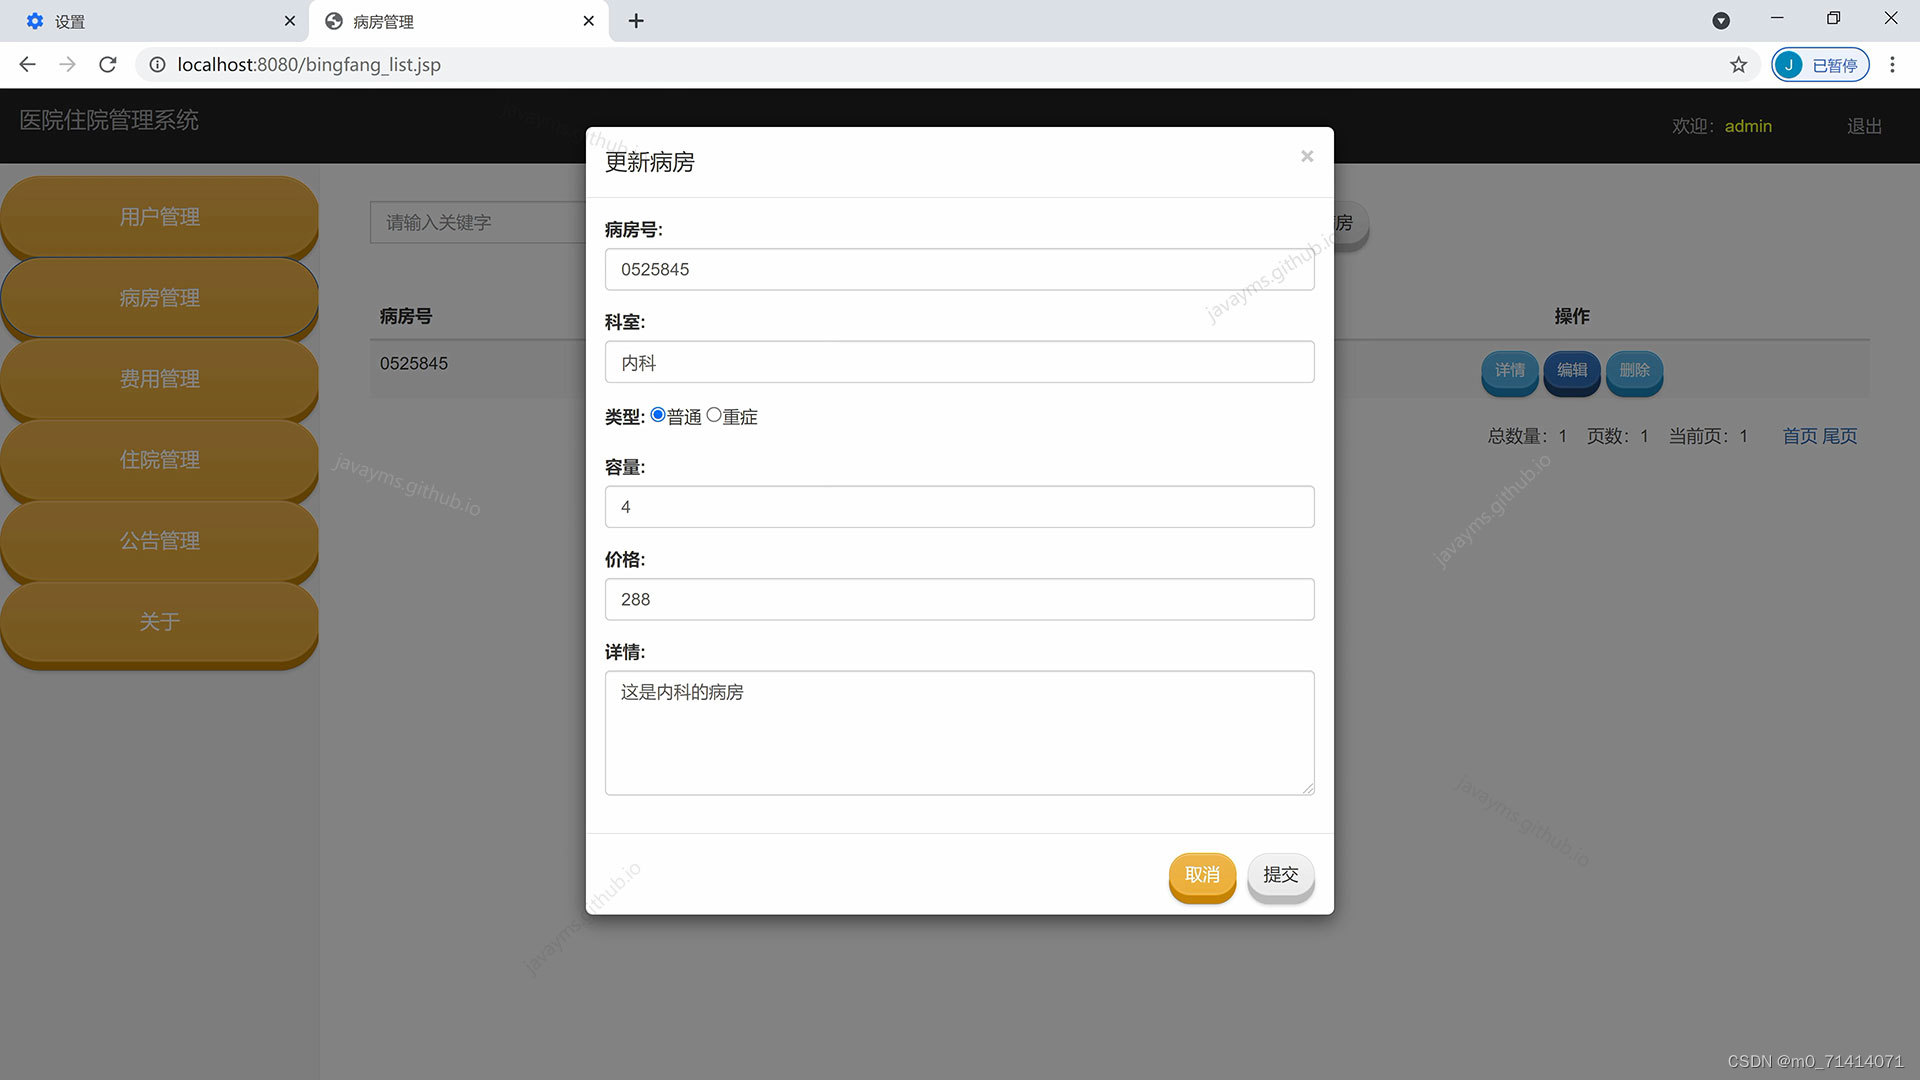Reload the page

pyautogui.click(x=108, y=65)
